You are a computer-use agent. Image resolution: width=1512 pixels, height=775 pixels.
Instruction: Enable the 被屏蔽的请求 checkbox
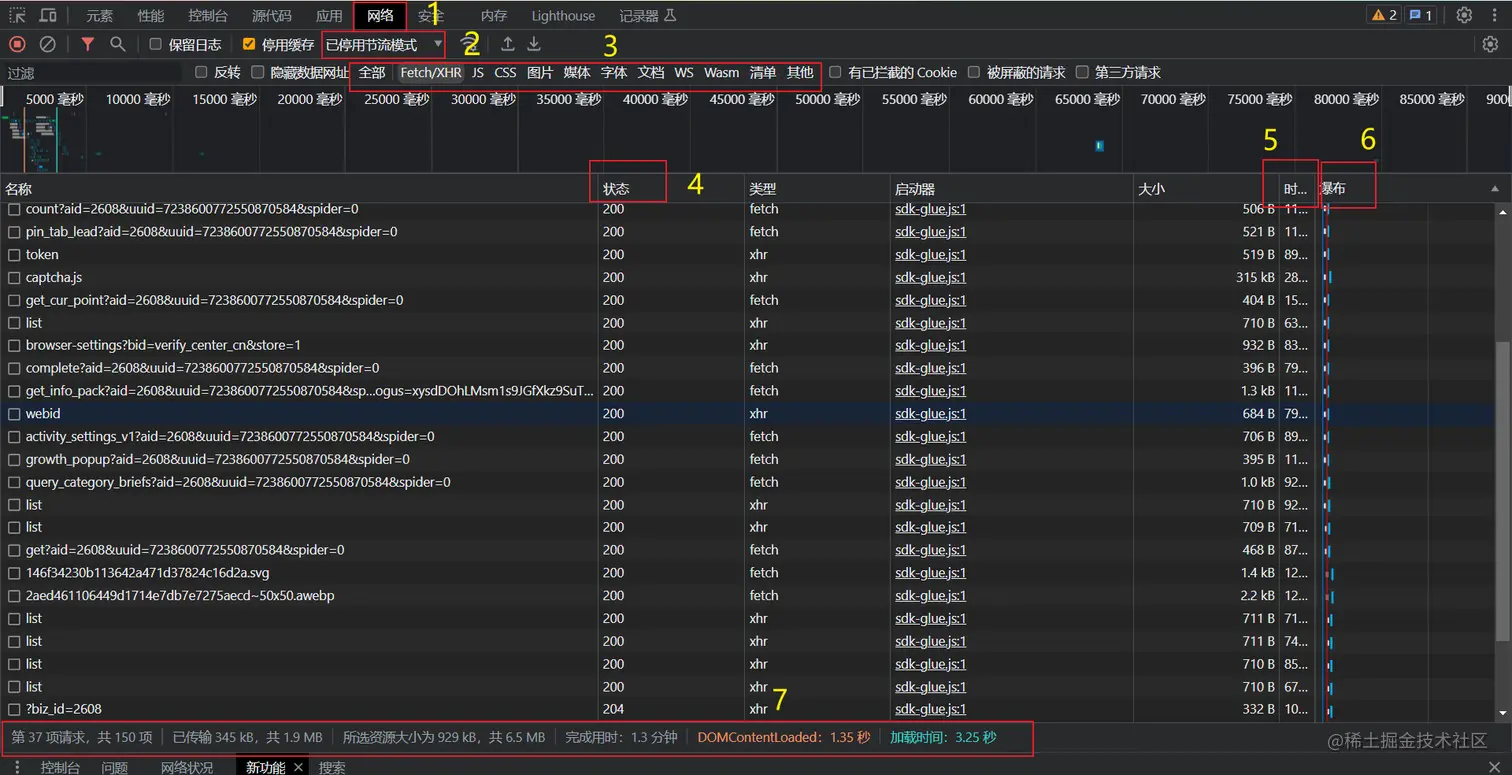click(974, 72)
